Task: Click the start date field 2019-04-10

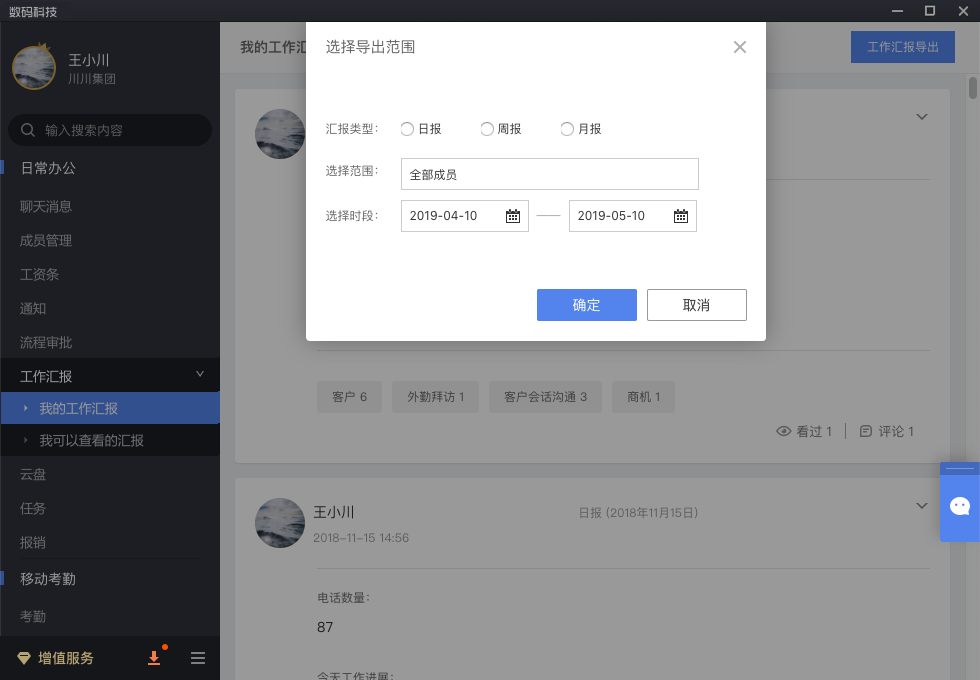Action: pos(464,216)
